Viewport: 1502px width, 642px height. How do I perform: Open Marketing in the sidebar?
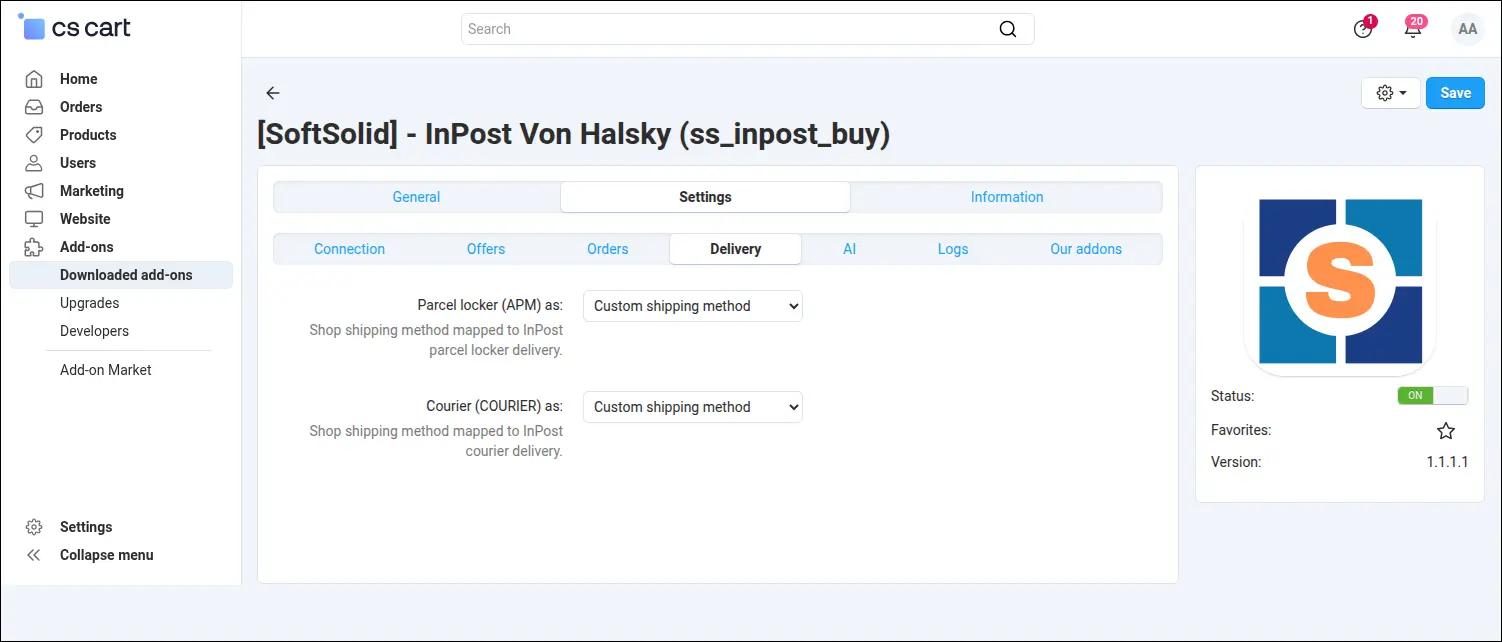tap(92, 191)
